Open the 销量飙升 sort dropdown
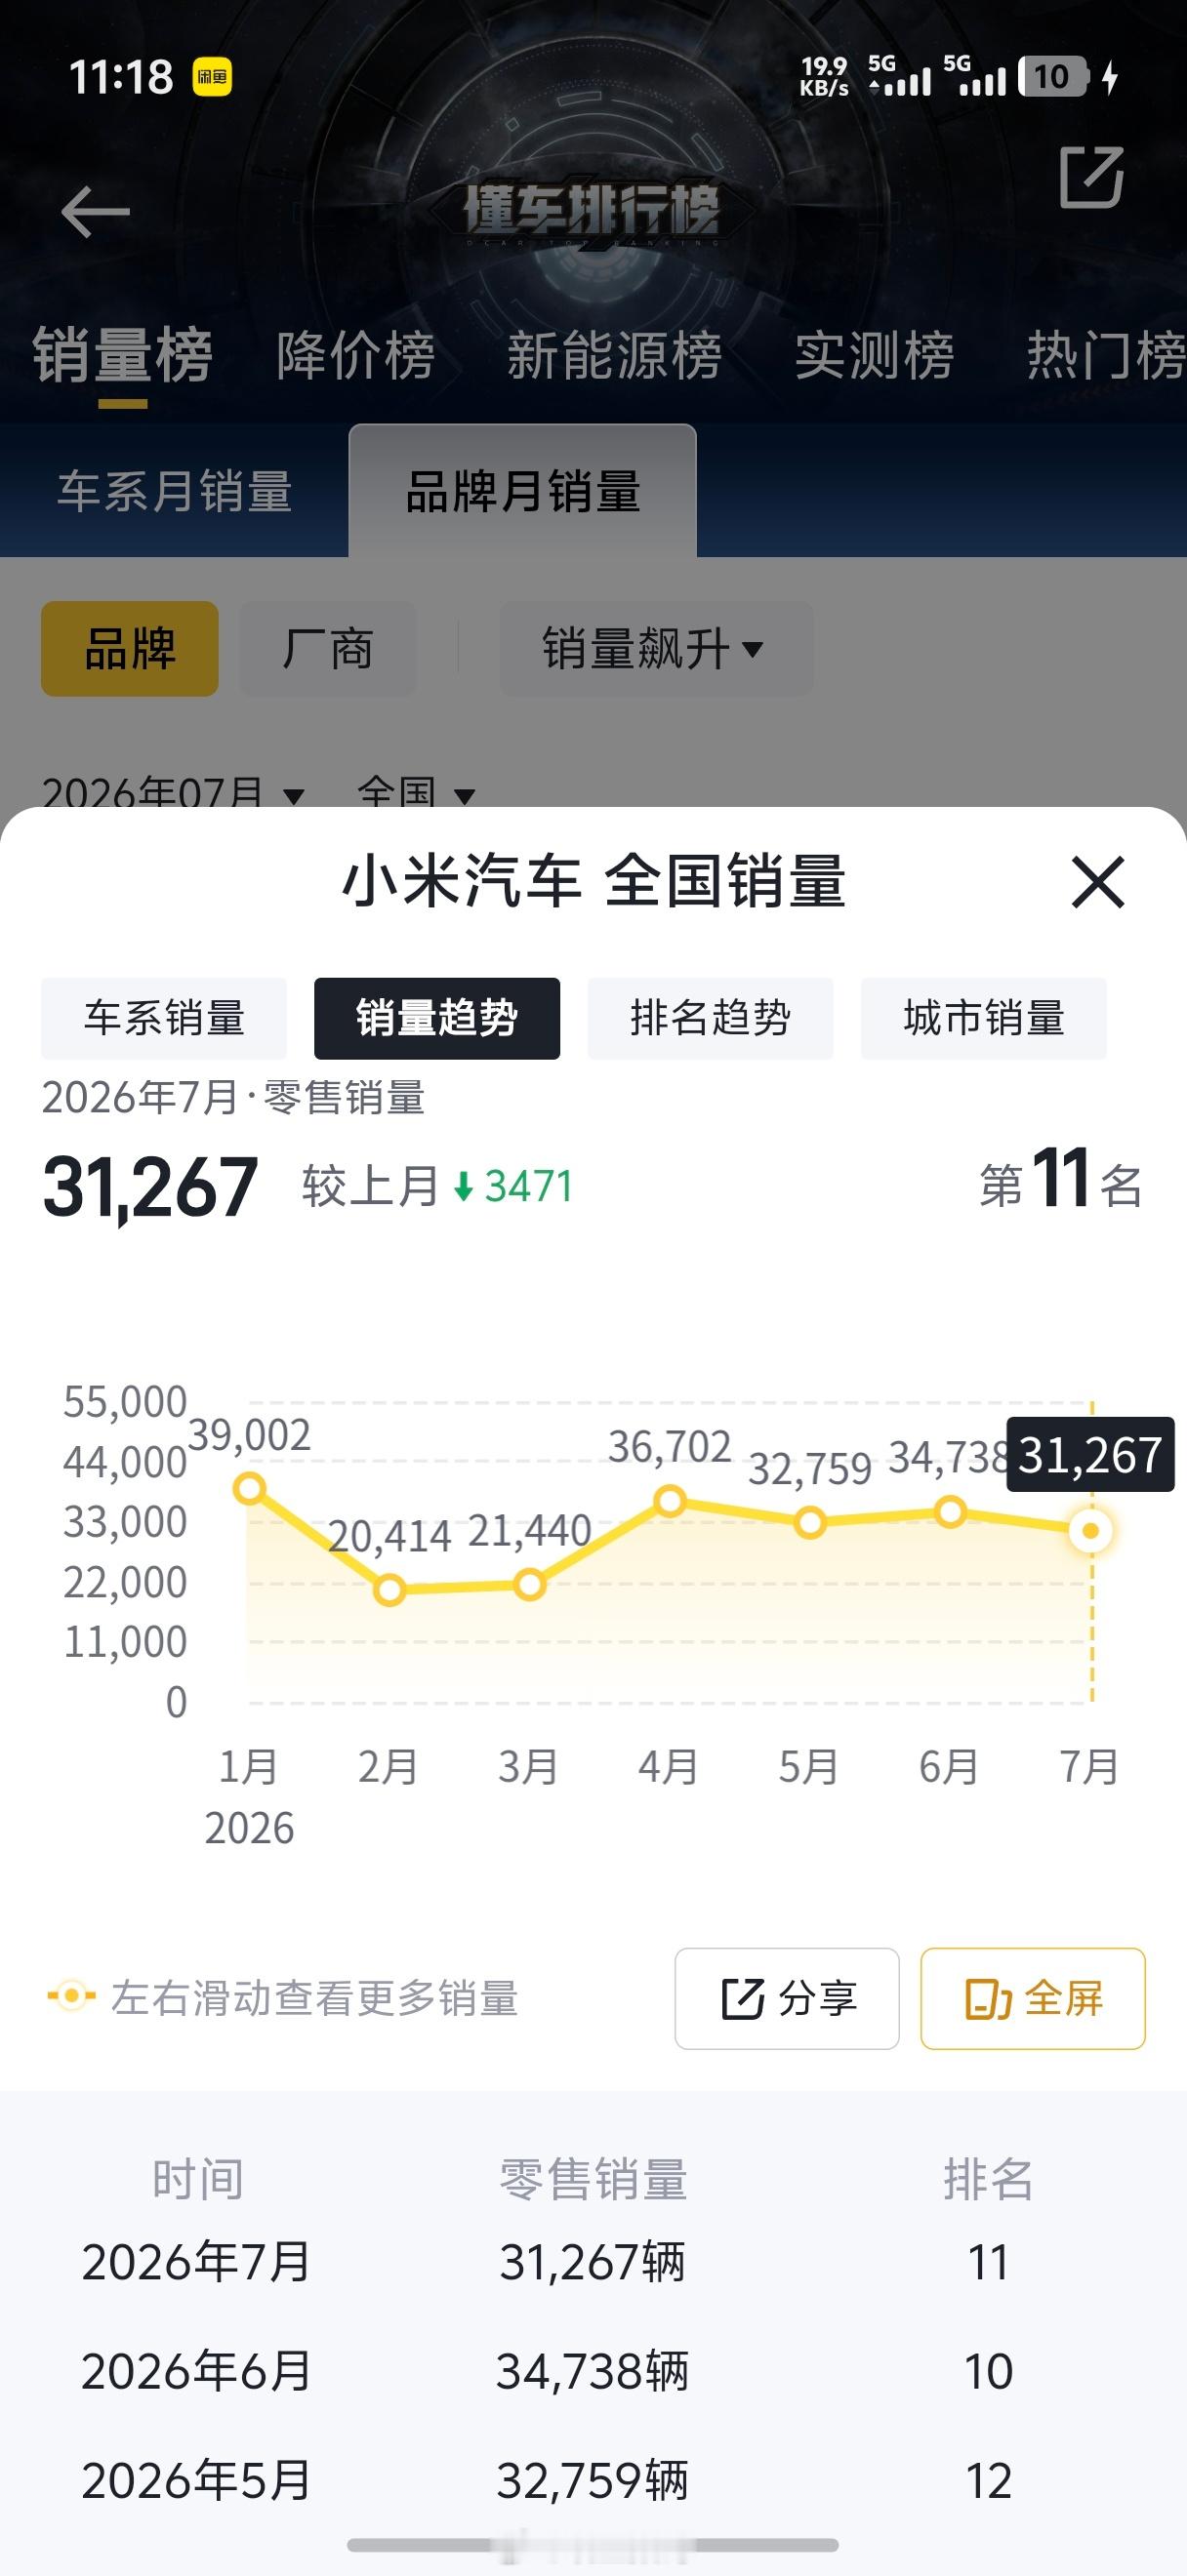The width and height of the screenshot is (1187, 2576). (656, 649)
